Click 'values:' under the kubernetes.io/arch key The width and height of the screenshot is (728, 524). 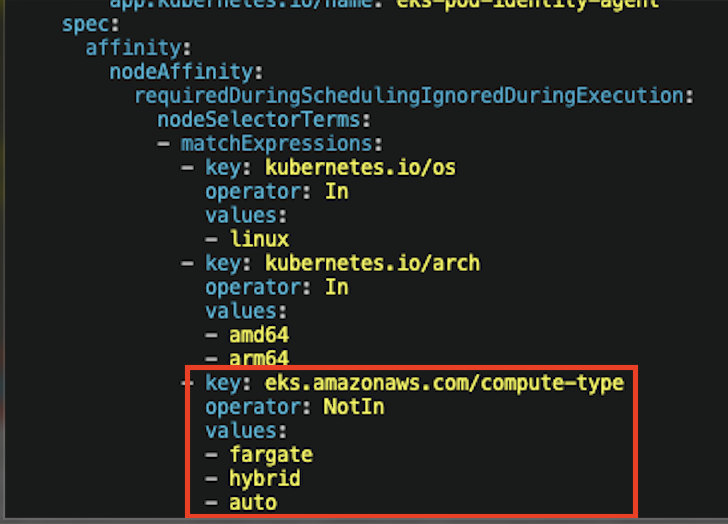click(x=246, y=311)
